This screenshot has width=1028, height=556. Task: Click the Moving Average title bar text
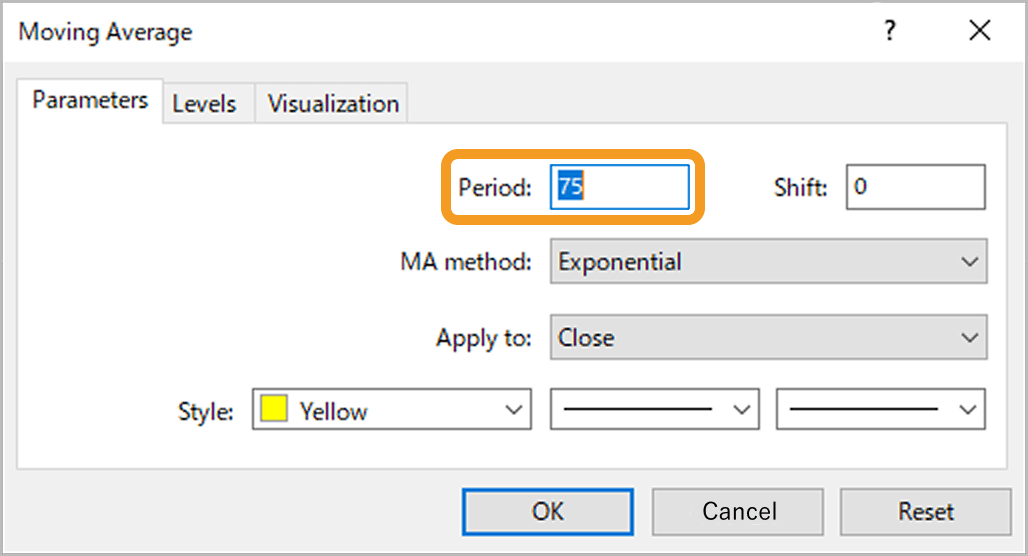click(x=106, y=32)
